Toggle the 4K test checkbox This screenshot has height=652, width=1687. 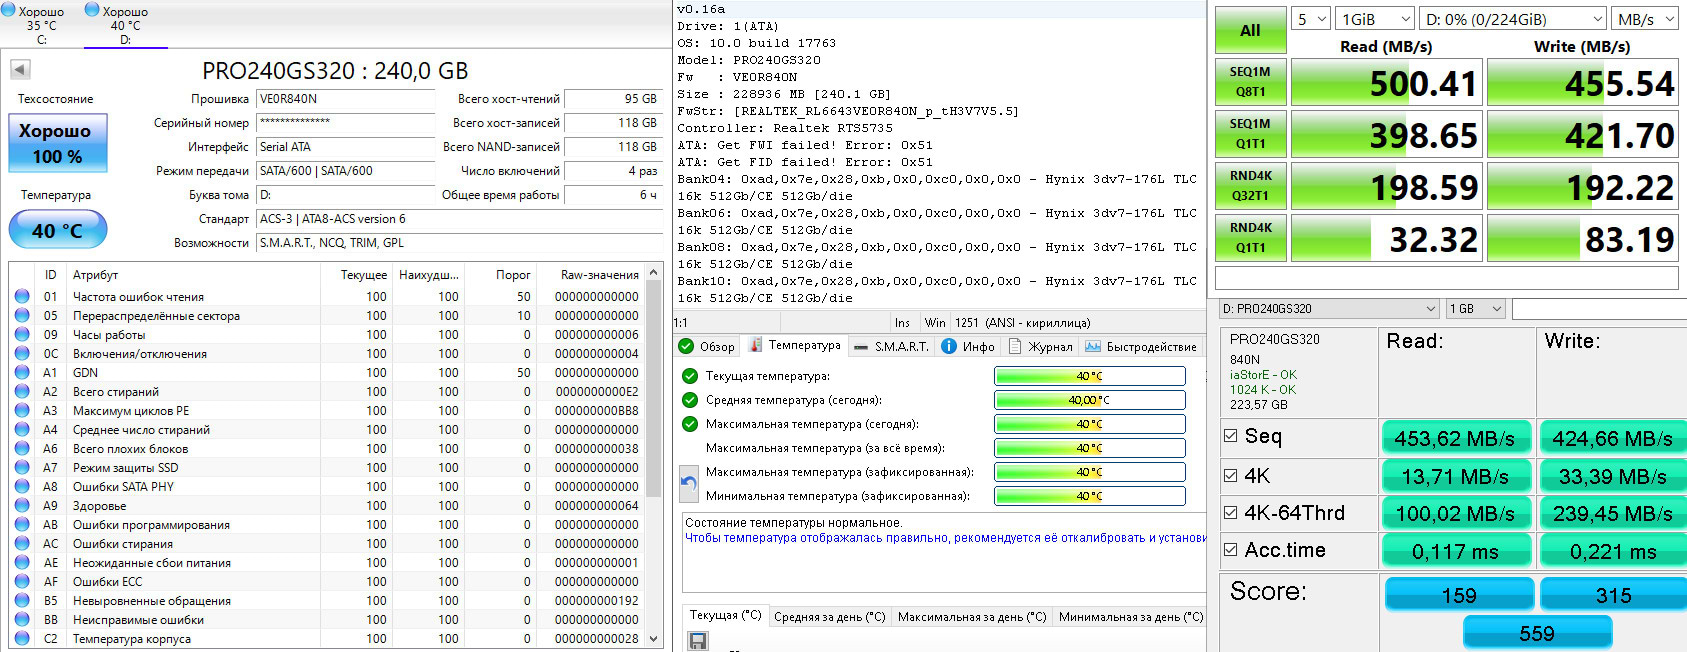(x=1231, y=476)
